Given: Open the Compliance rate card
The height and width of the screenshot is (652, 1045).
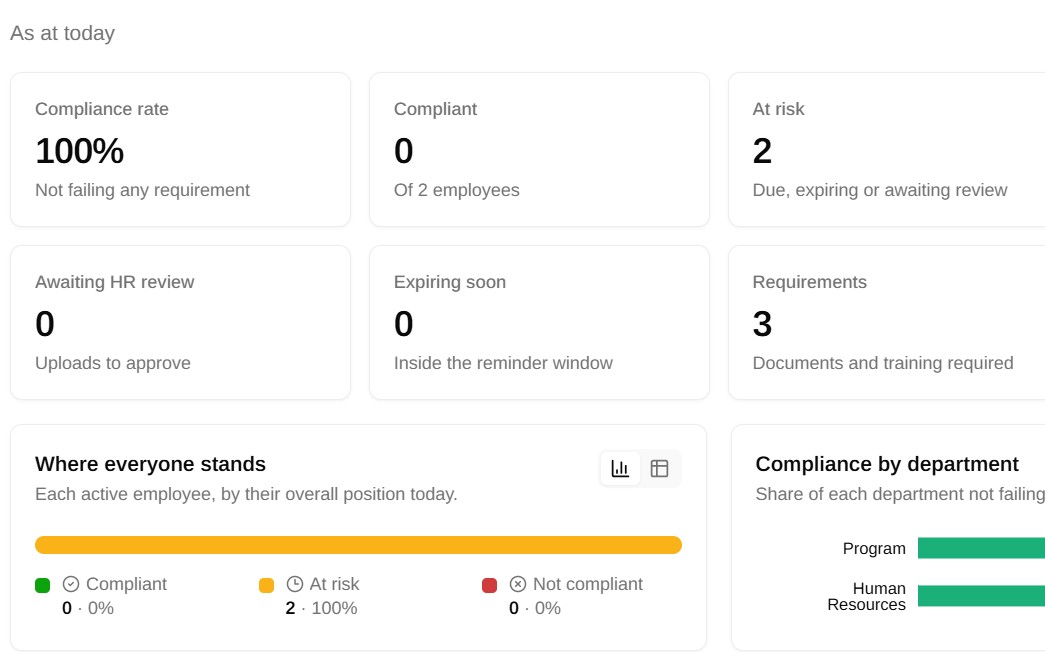Looking at the screenshot, I should coord(180,149).
